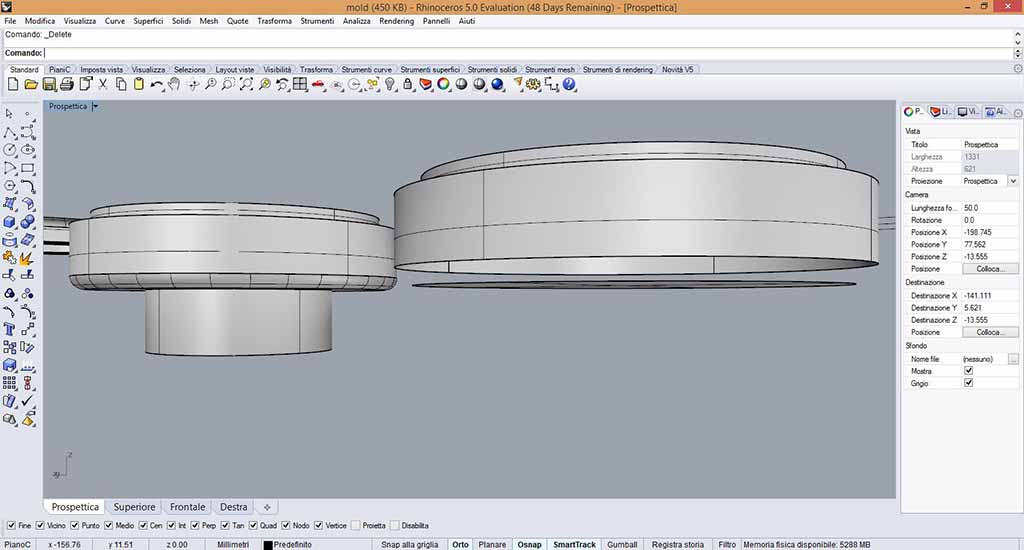Open Options with the gear icon
The height and width of the screenshot is (550, 1024).
[x=534, y=84]
